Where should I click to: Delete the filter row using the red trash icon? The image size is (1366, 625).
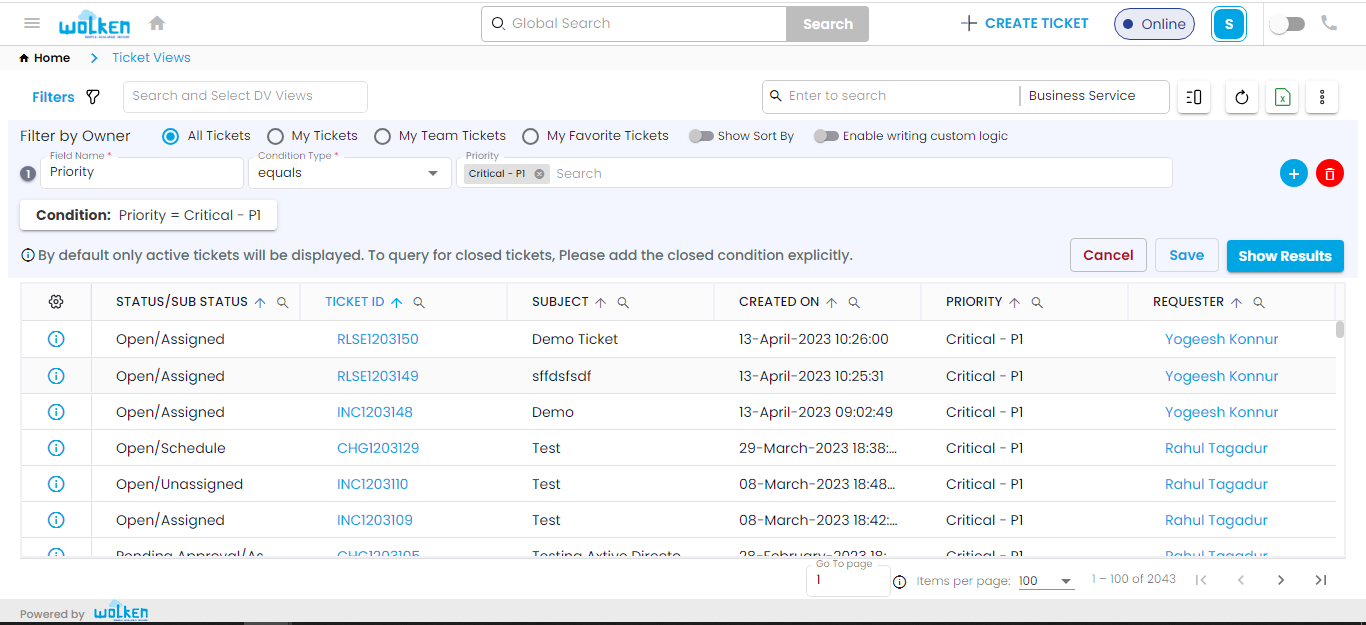(x=1330, y=173)
